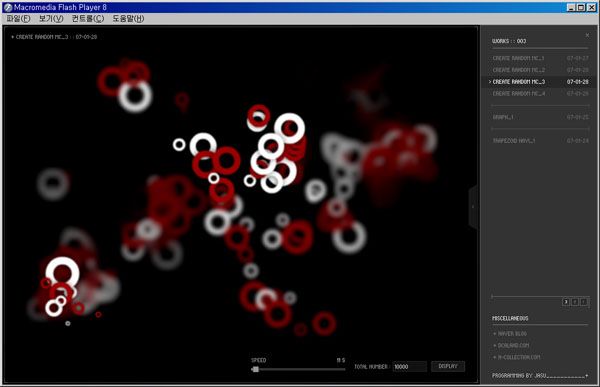Click the third page button in works pager

pos(584,302)
